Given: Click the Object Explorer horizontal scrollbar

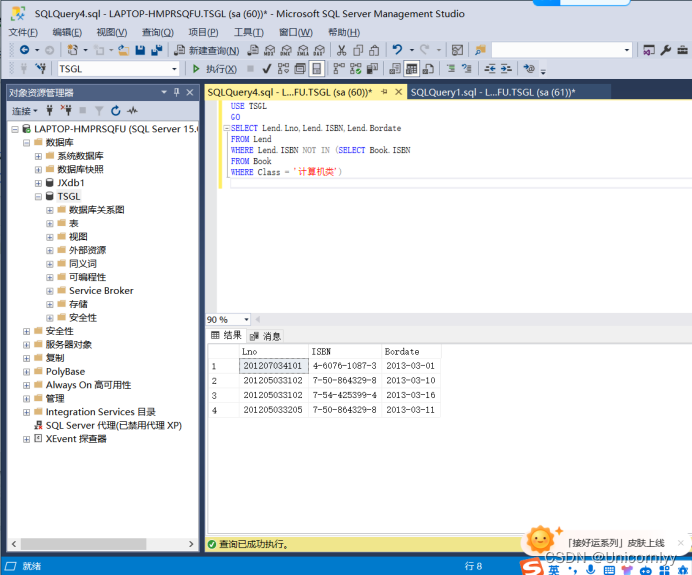Looking at the screenshot, I should coord(83,544).
